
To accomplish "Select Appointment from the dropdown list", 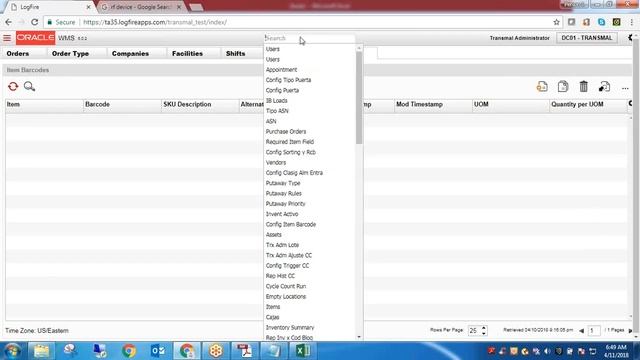I will tap(281, 70).
